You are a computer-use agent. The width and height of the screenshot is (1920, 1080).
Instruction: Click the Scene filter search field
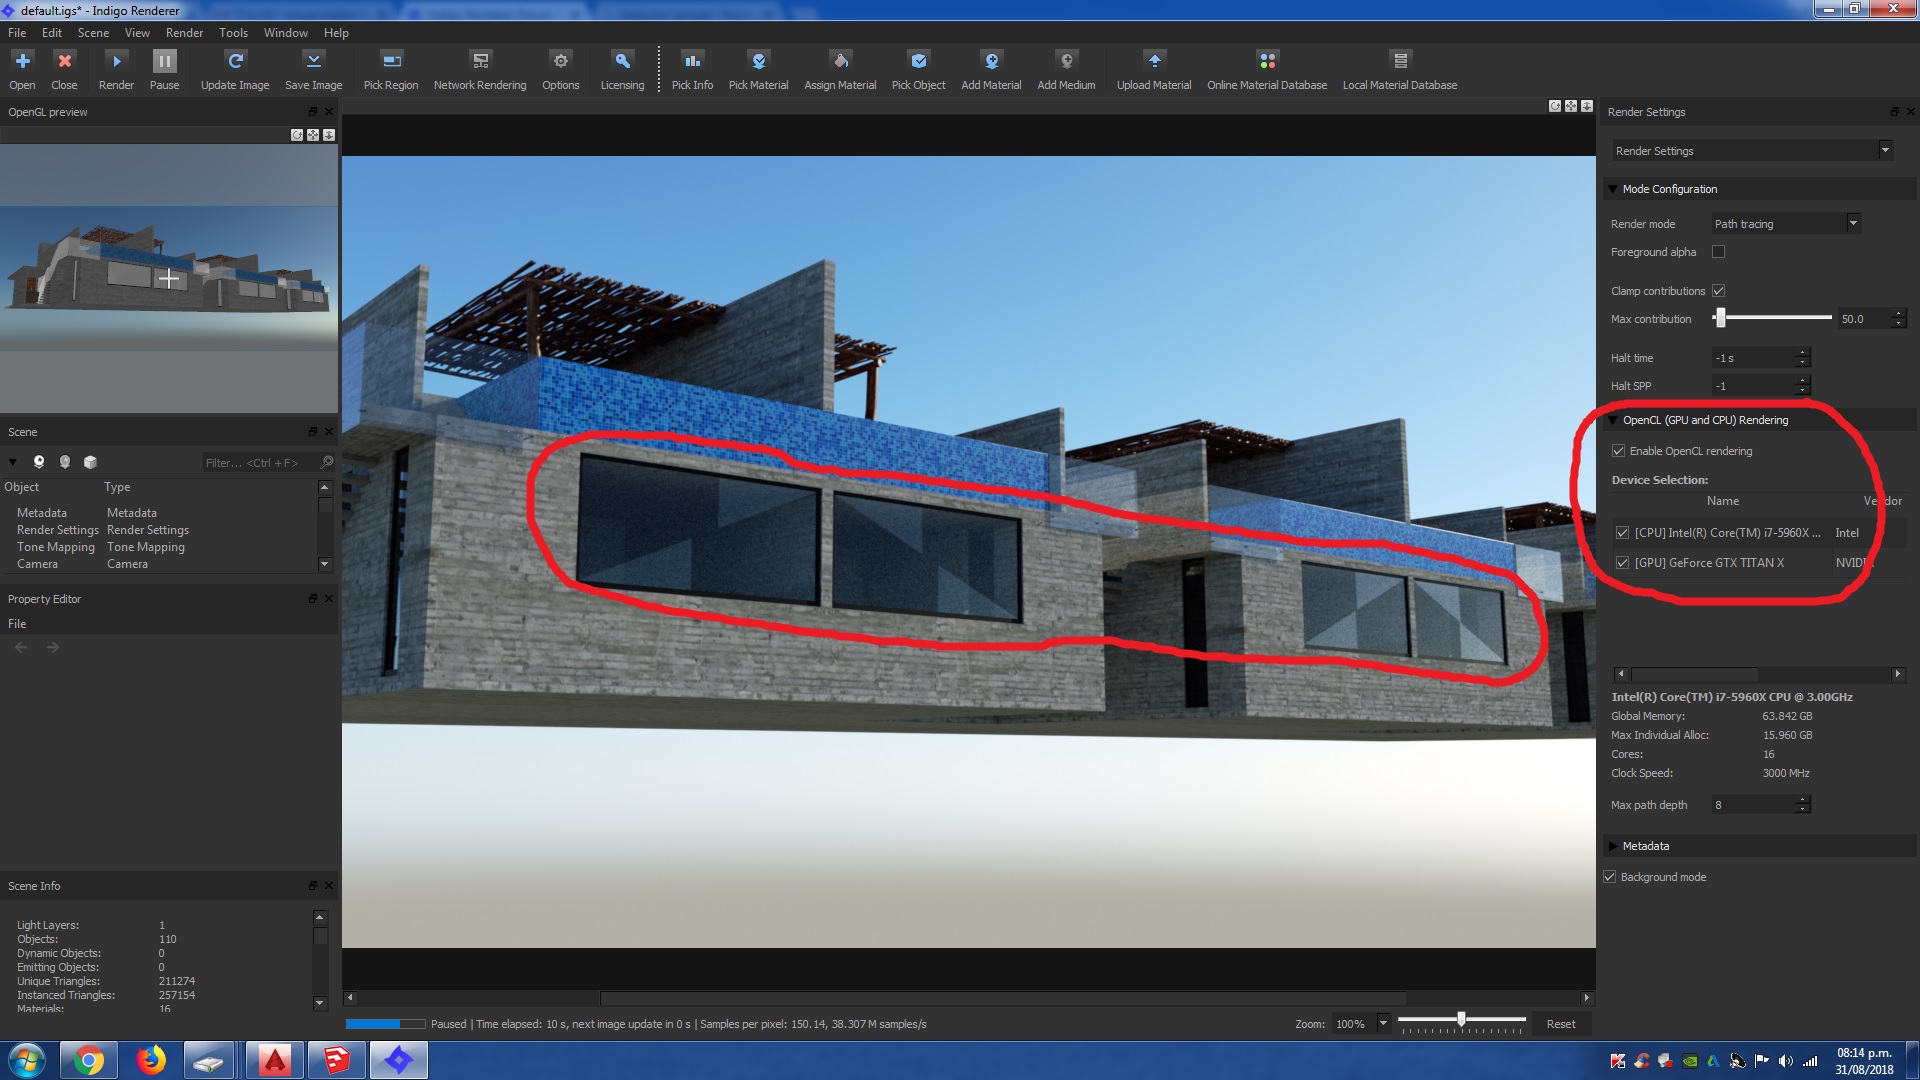tap(255, 463)
